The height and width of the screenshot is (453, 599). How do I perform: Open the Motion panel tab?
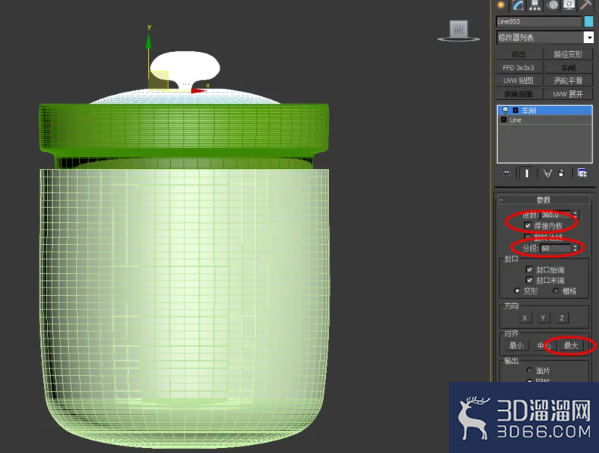(x=552, y=5)
